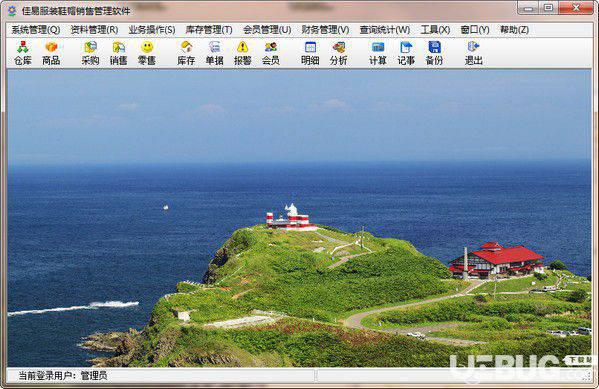
Task: Open the 记事 notes toolbar icon
Action: click(x=406, y=53)
